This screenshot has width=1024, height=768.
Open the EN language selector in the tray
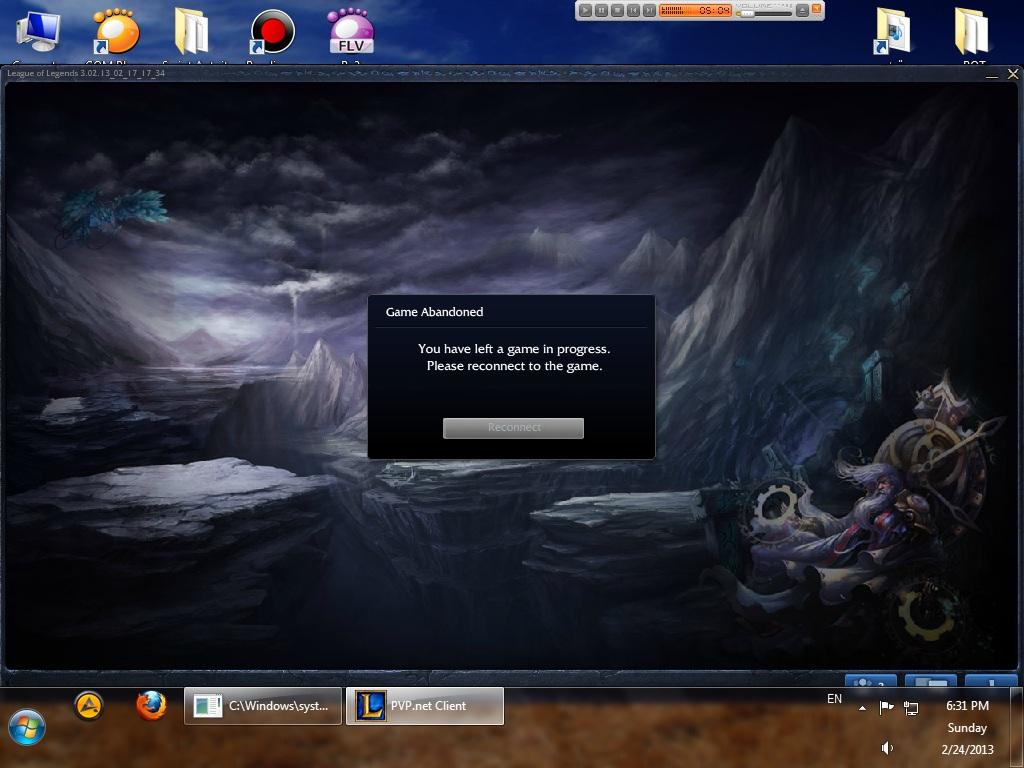835,699
